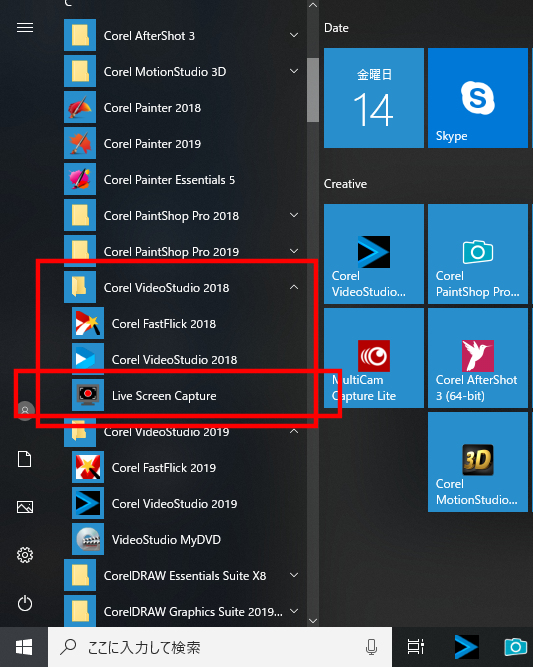Image resolution: width=533 pixels, height=667 pixels.
Task: Expand CorelDRAW Graphics Suite 2019 chevron
Action: [294, 611]
